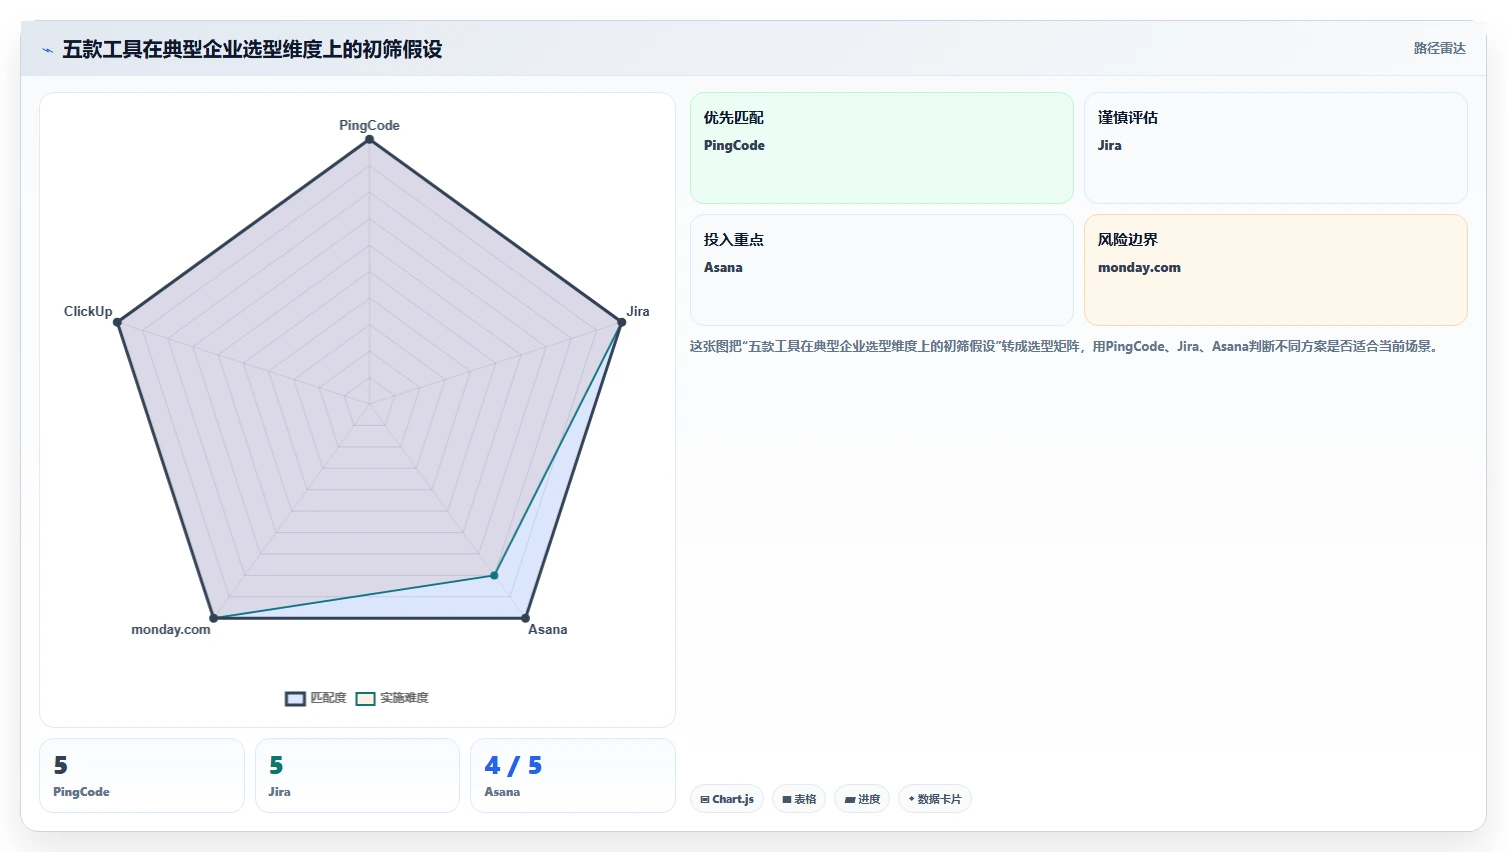
Task: Open the 投入重点 Asana card
Action: (882, 270)
